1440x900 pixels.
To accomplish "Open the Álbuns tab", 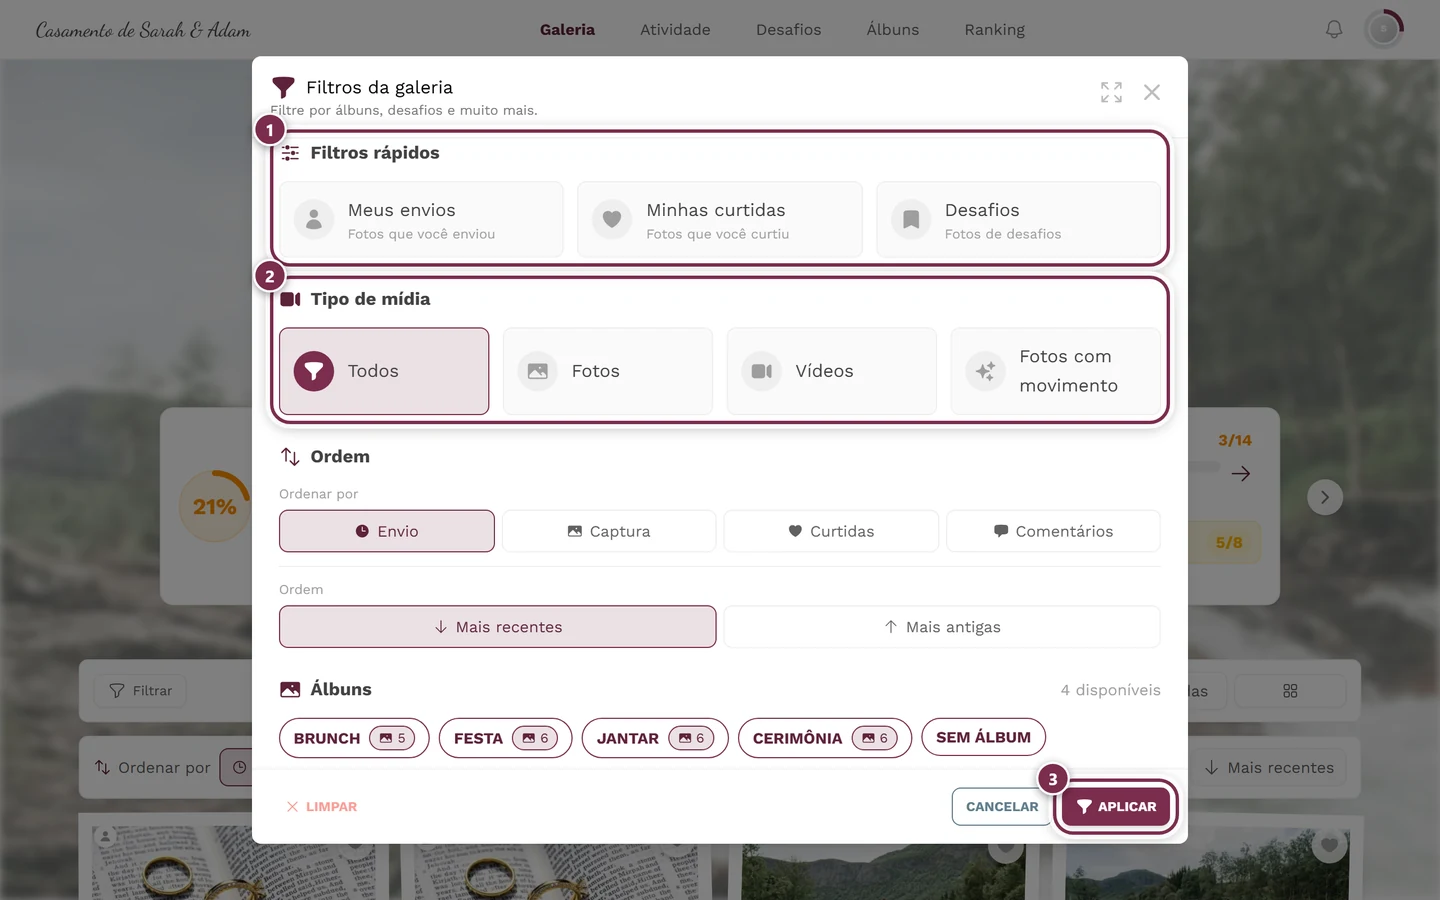I will (893, 30).
